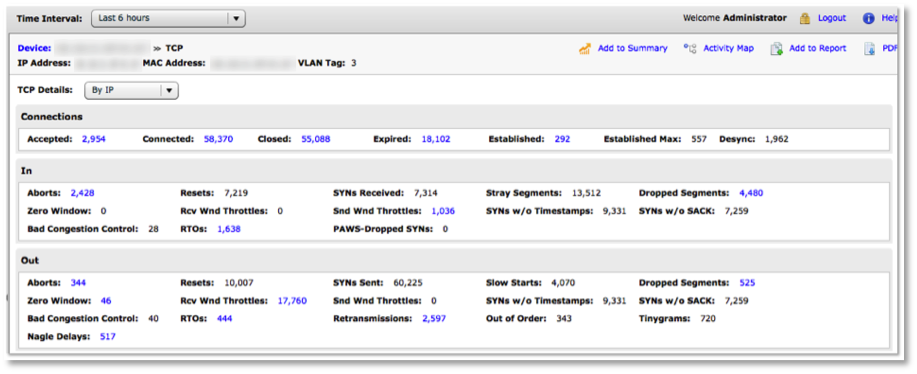Open In Snd Wnd Throttles value 1,036
Screen dimensions: 917x374
[x=443, y=211]
